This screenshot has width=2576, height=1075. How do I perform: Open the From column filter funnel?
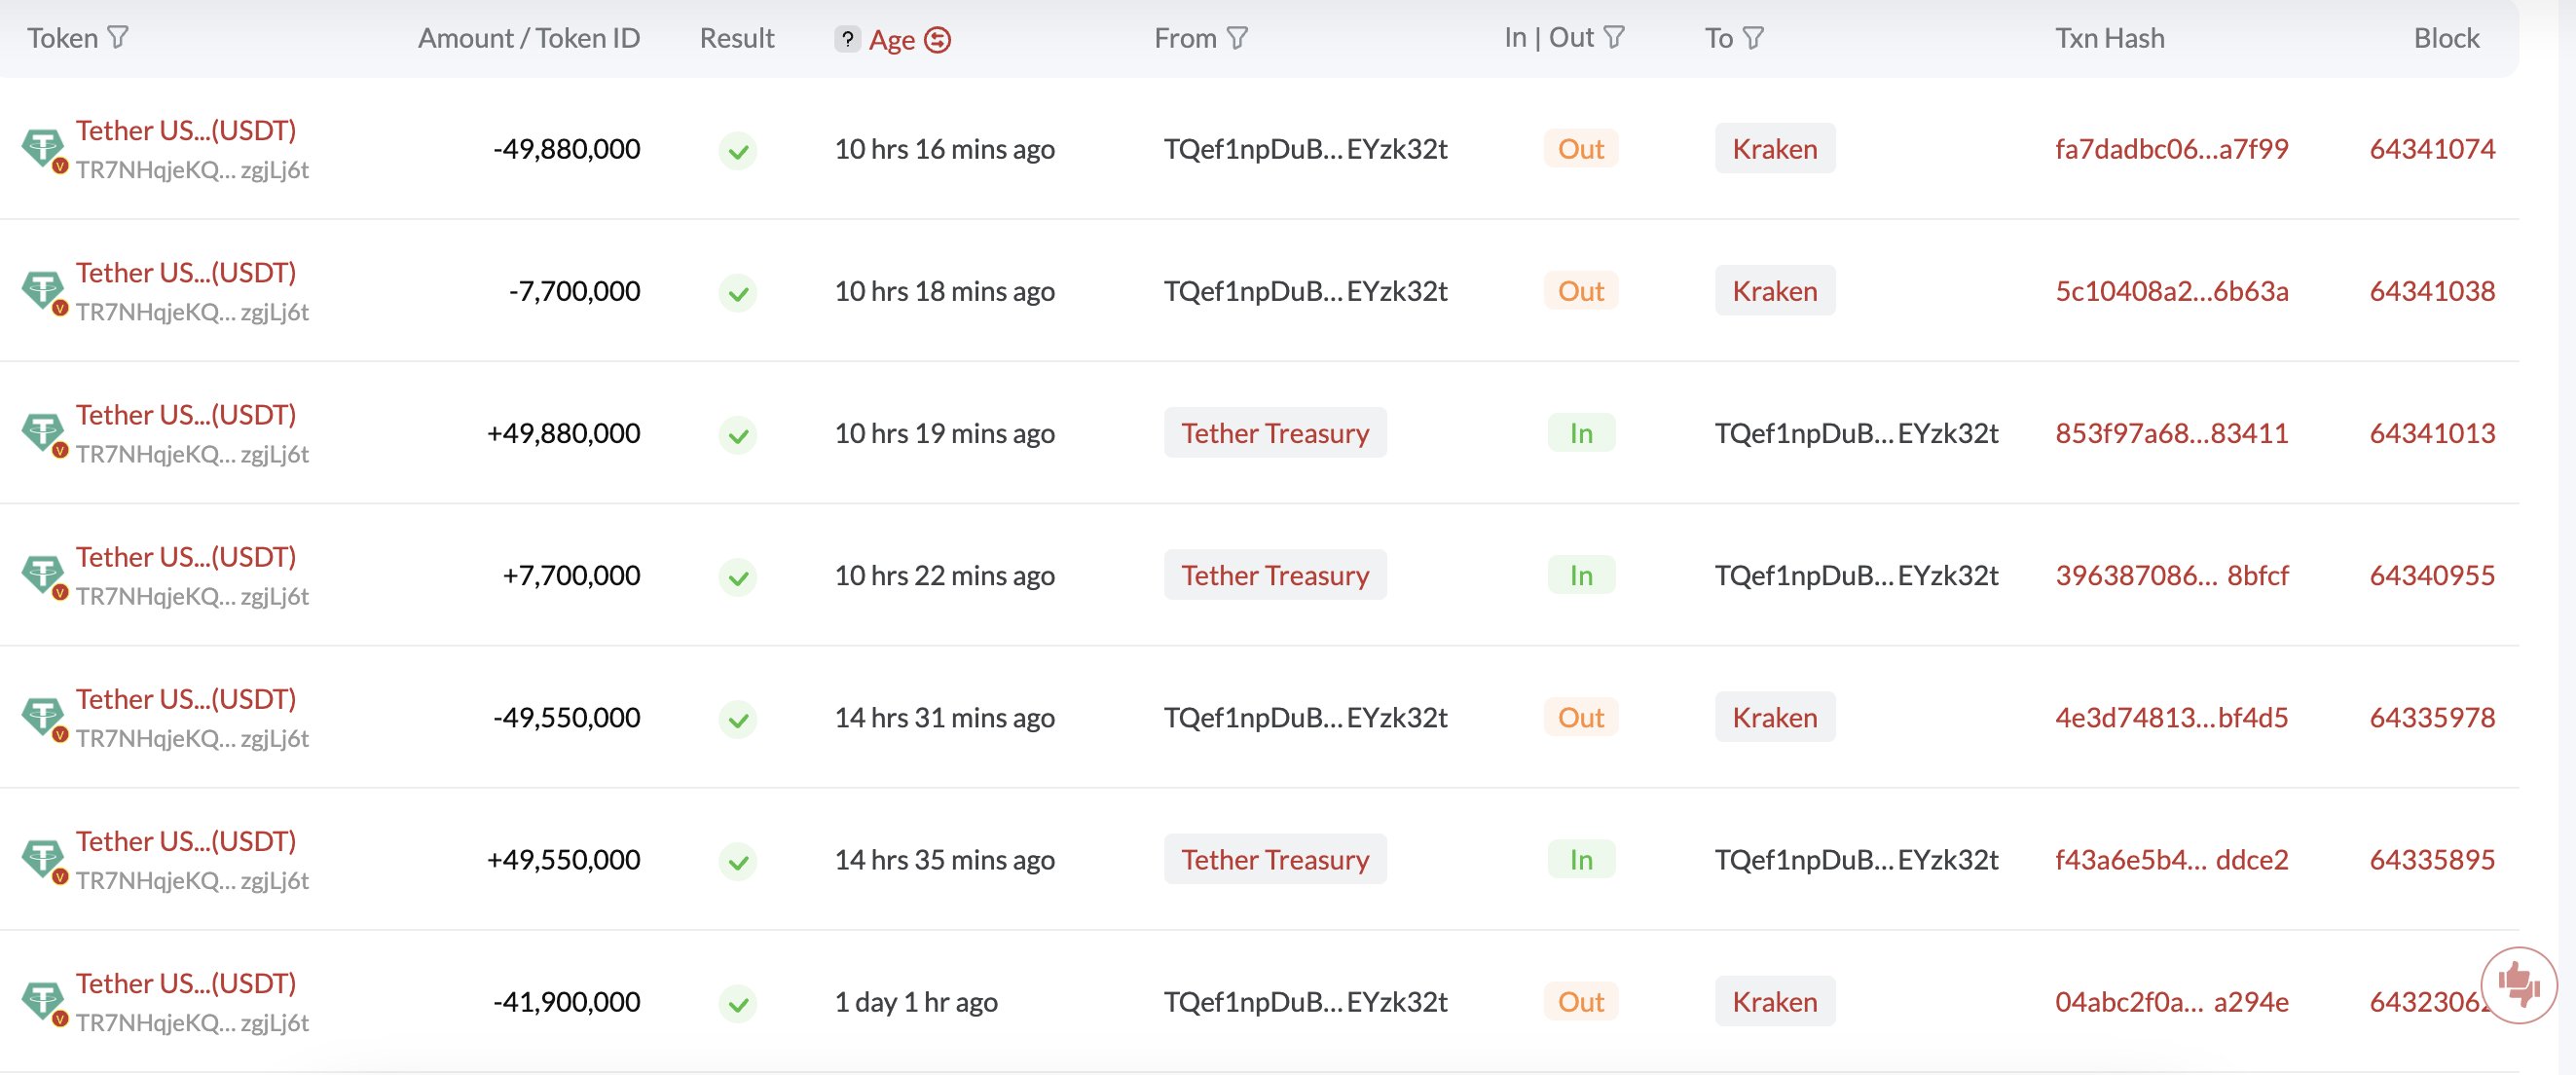pos(1238,38)
